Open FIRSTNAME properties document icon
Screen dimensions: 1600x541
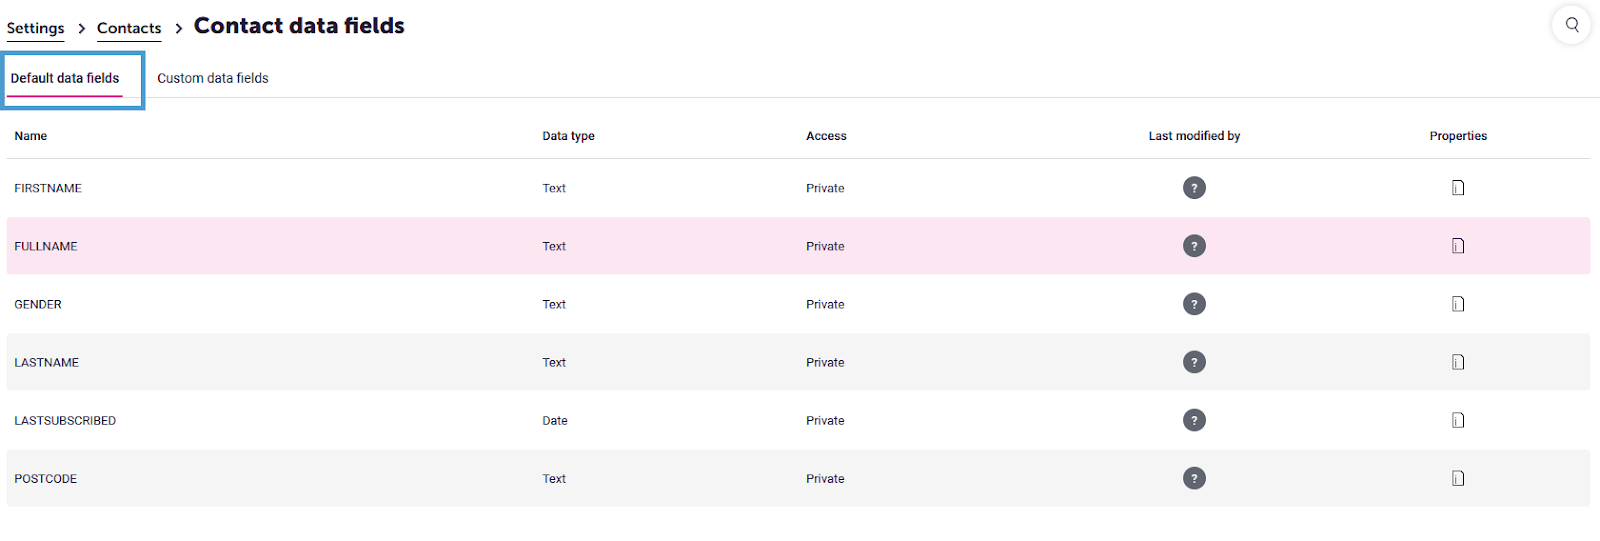click(x=1458, y=188)
